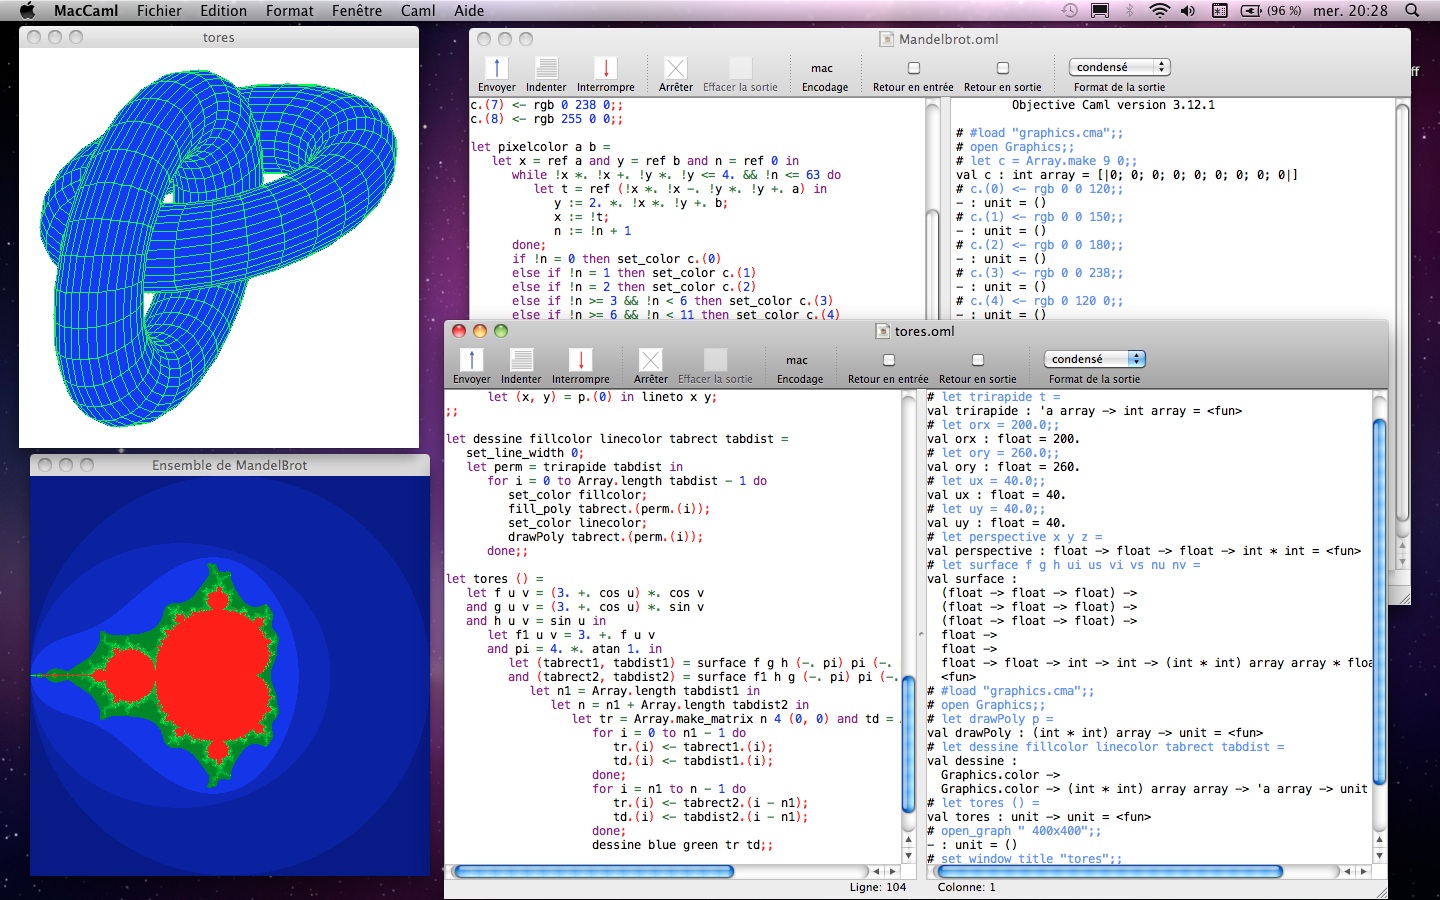Viewport: 1440px width, 900px height.
Task: Click the keyboard input menu bar icon
Action: point(1220,11)
